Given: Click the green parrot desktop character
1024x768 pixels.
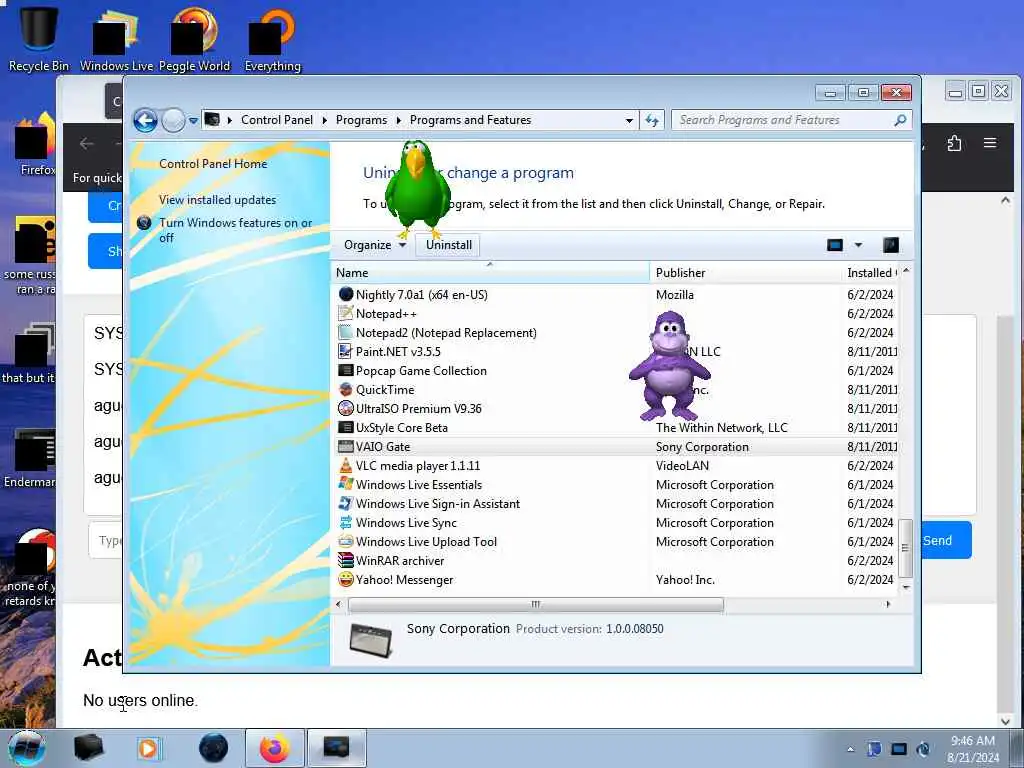Looking at the screenshot, I should coord(417,189).
